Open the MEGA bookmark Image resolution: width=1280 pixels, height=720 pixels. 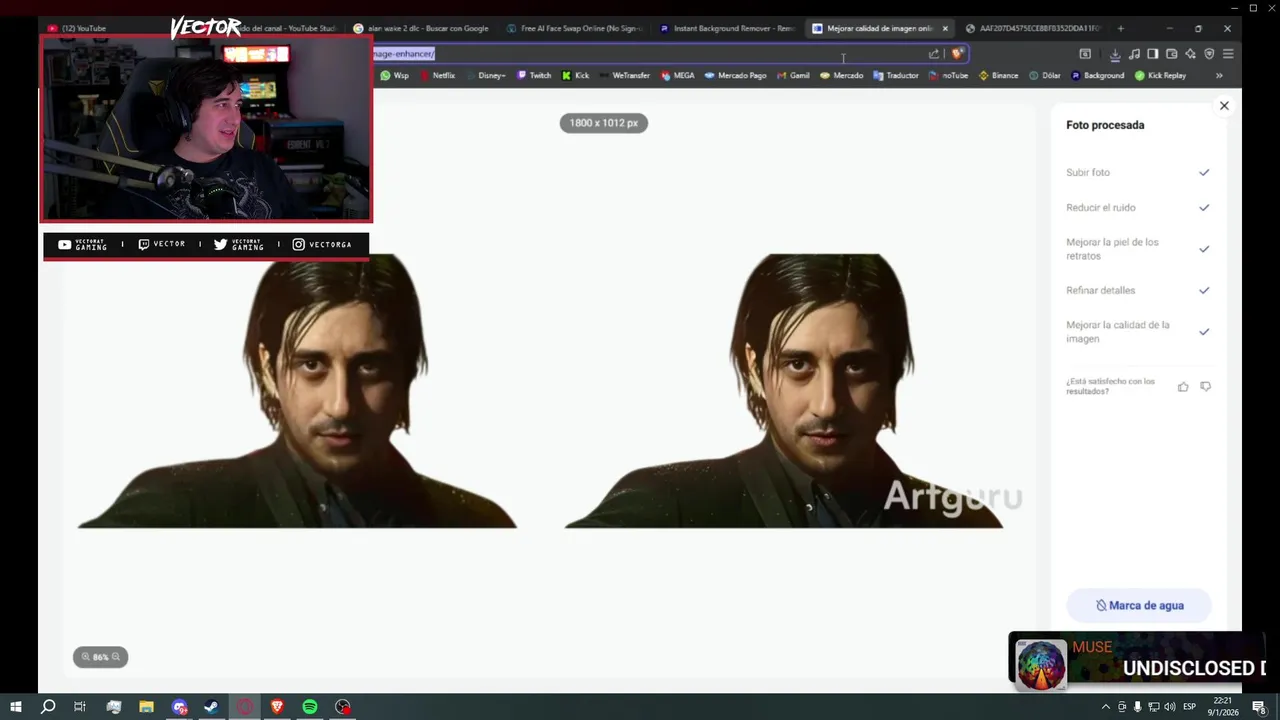pyautogui.click(x=677, y=75)
